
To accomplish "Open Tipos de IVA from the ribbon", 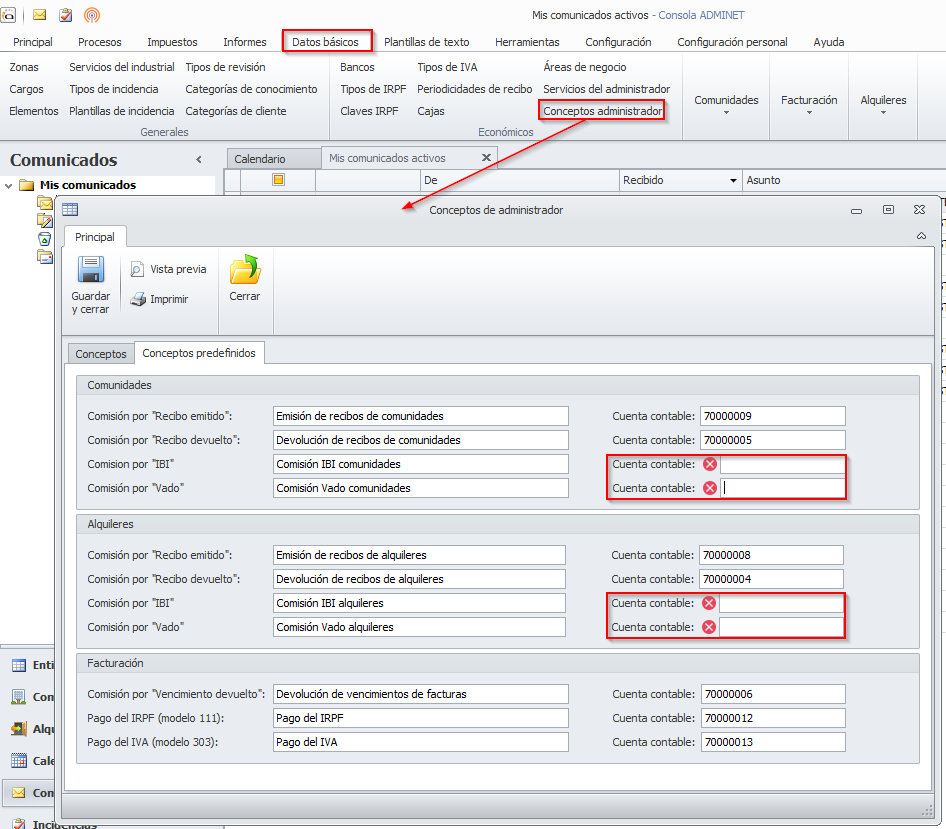I will (447, 67).
